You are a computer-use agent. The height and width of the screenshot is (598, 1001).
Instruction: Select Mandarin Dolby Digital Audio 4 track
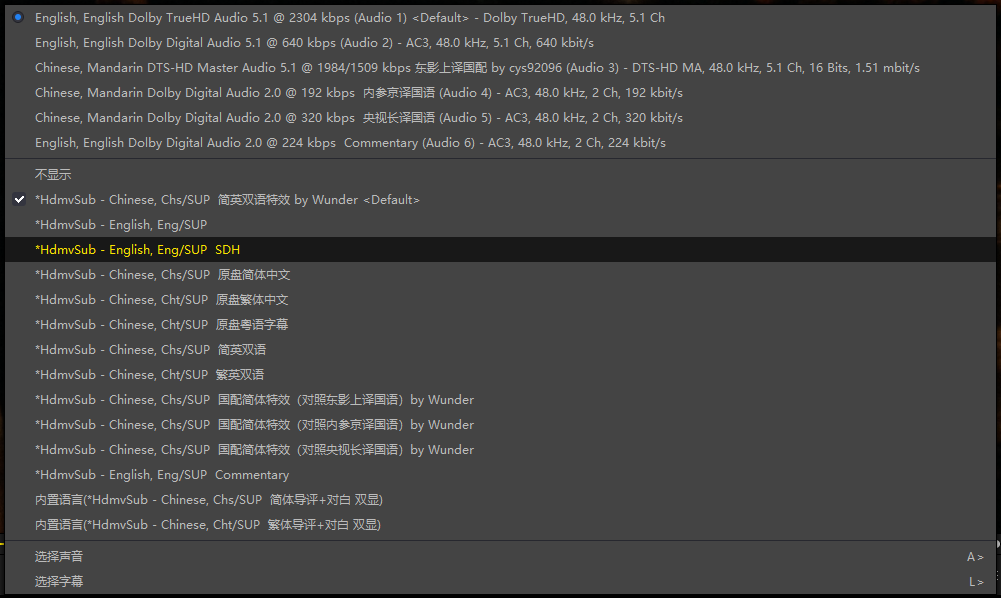click(358, 93)
